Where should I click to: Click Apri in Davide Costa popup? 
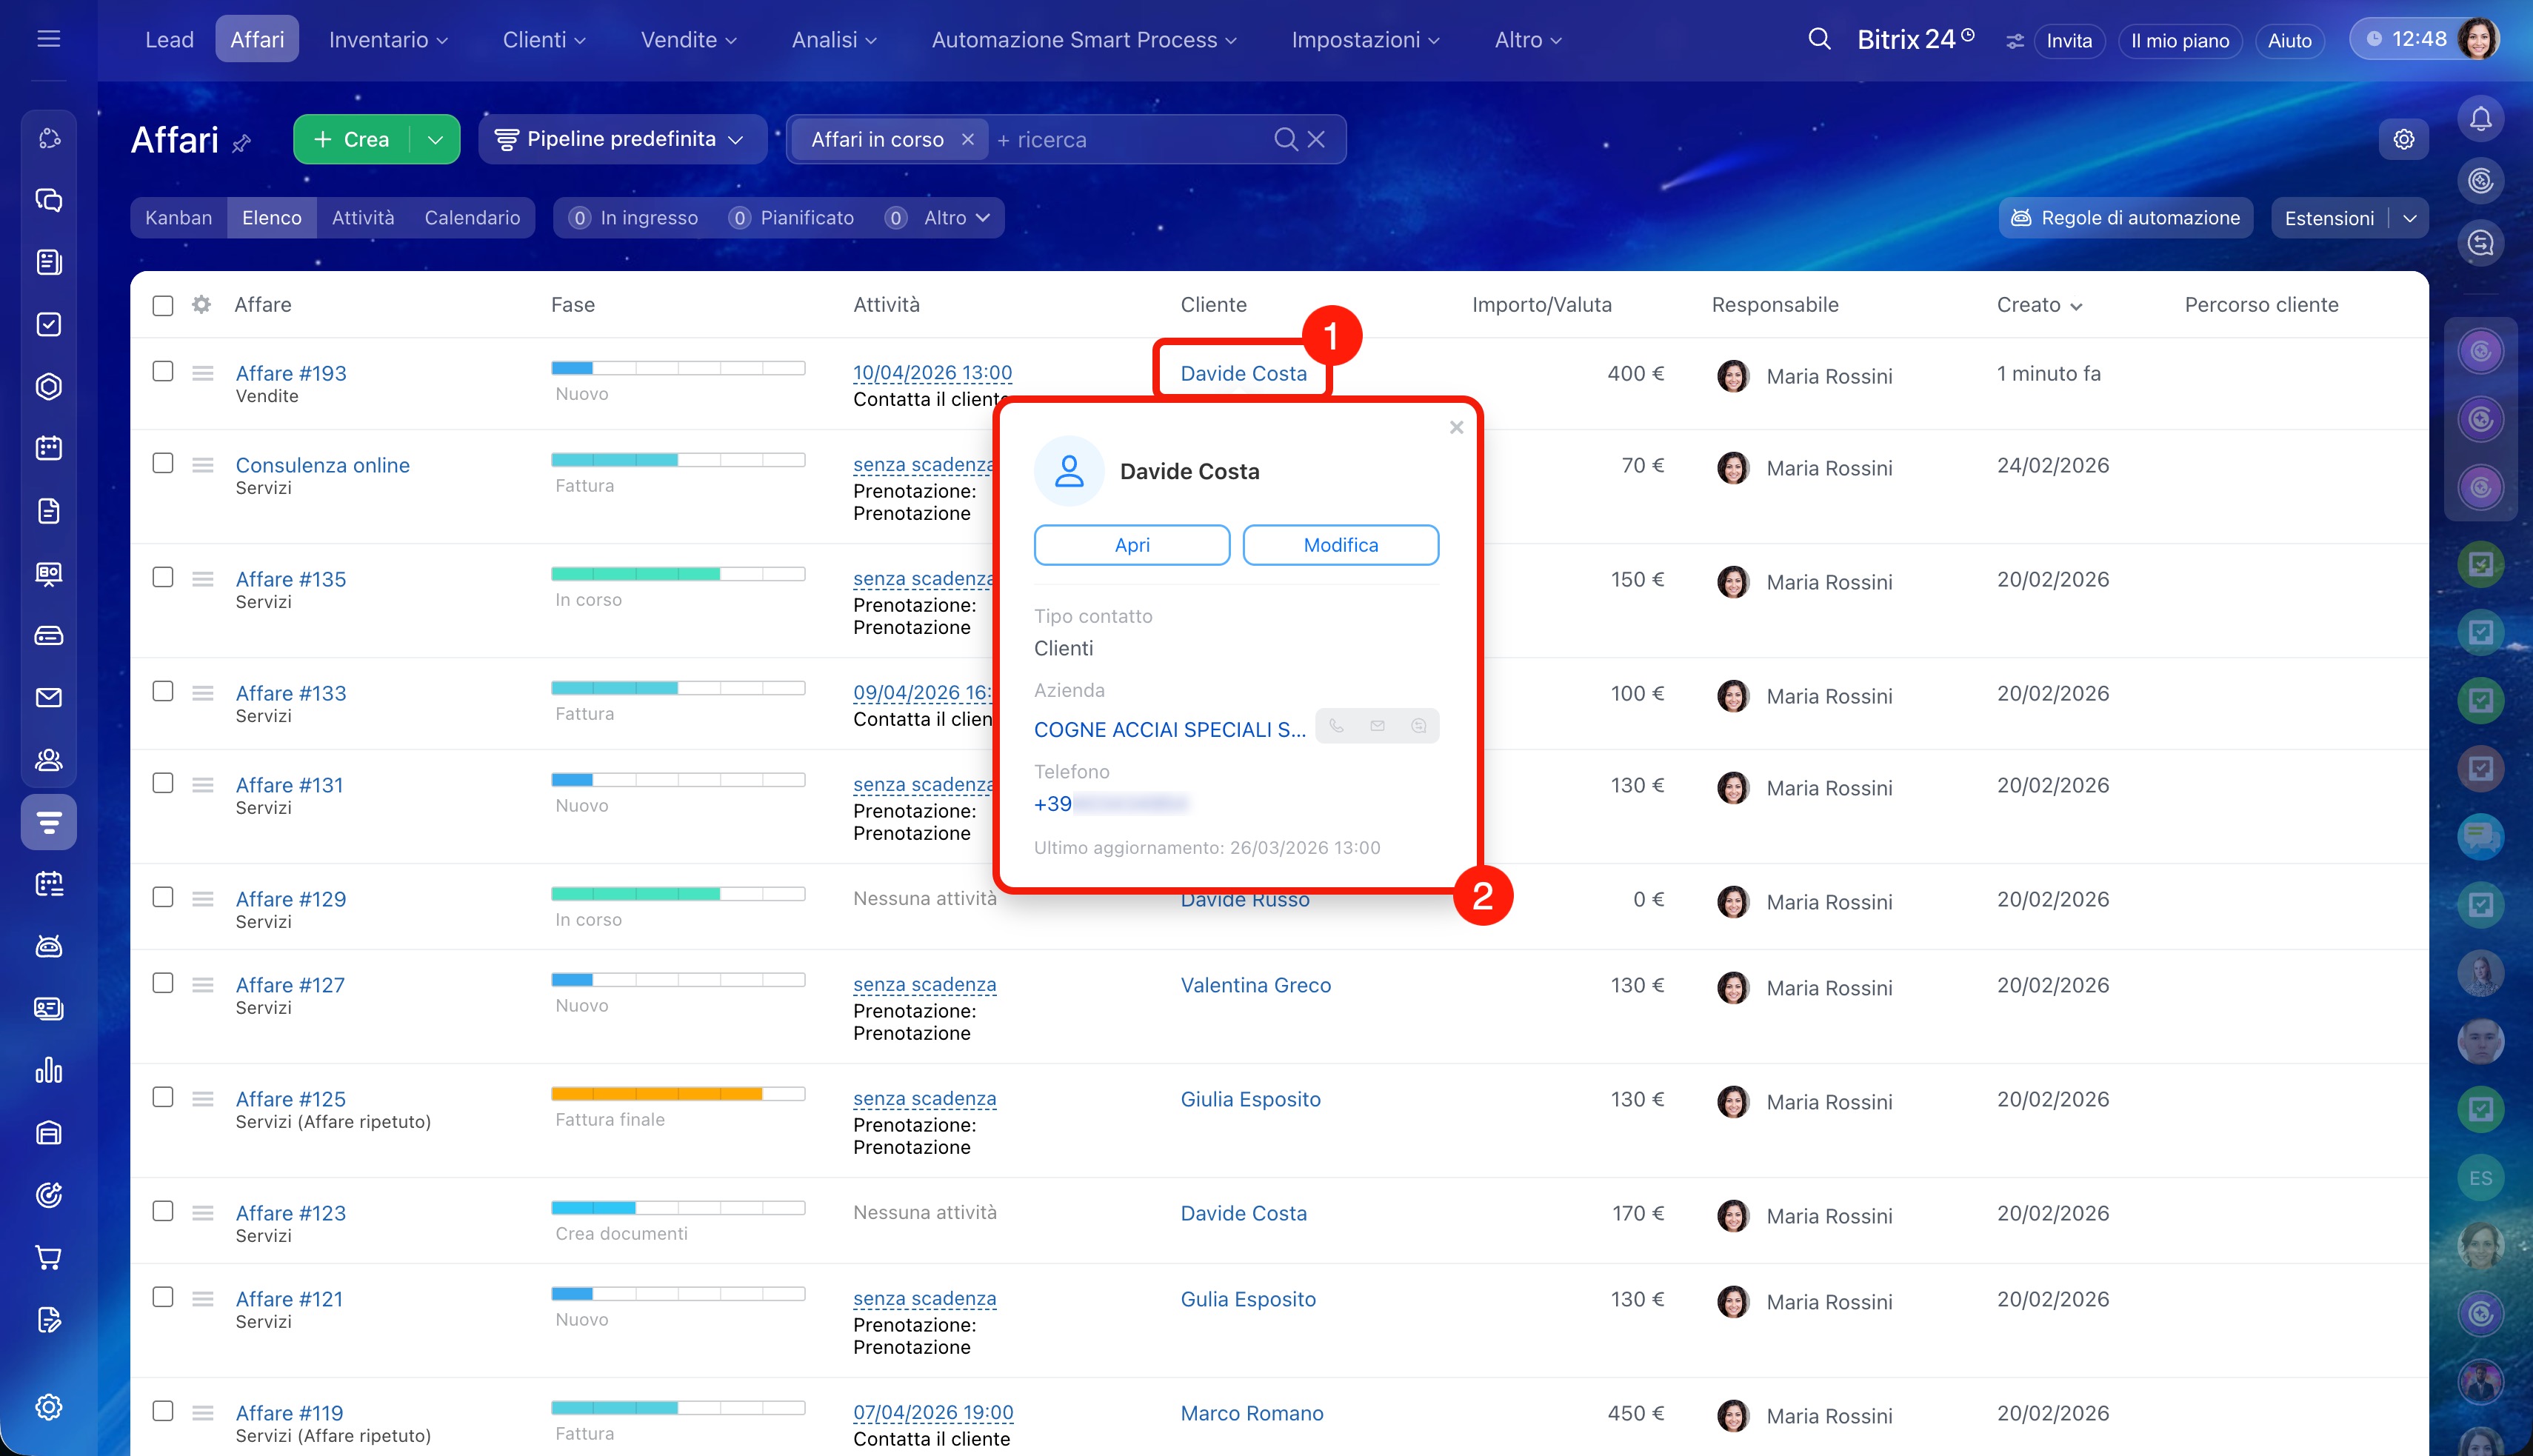[1132, 545]
